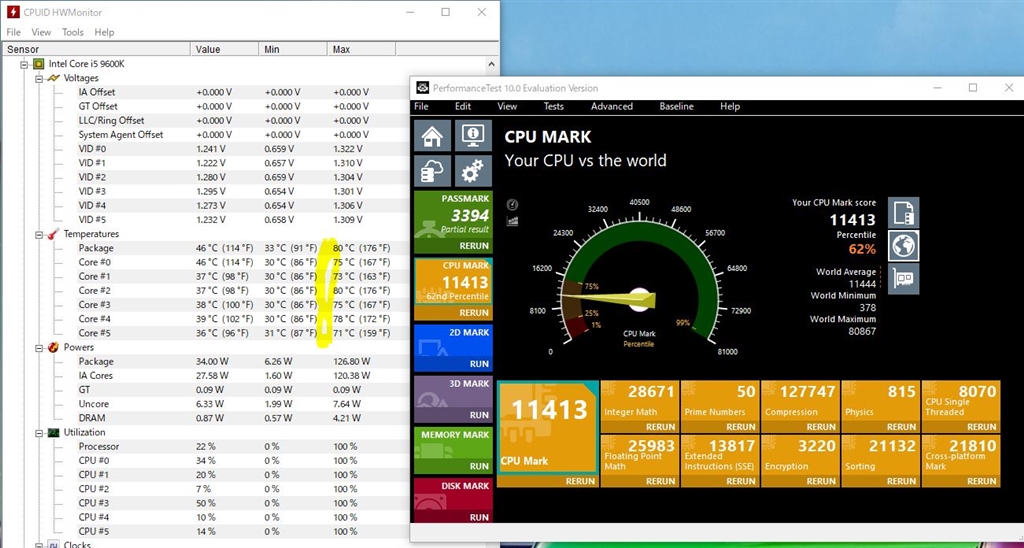Click the Temperatures thermometer icon
This screenshot has height=548, width=1024.
53,234
